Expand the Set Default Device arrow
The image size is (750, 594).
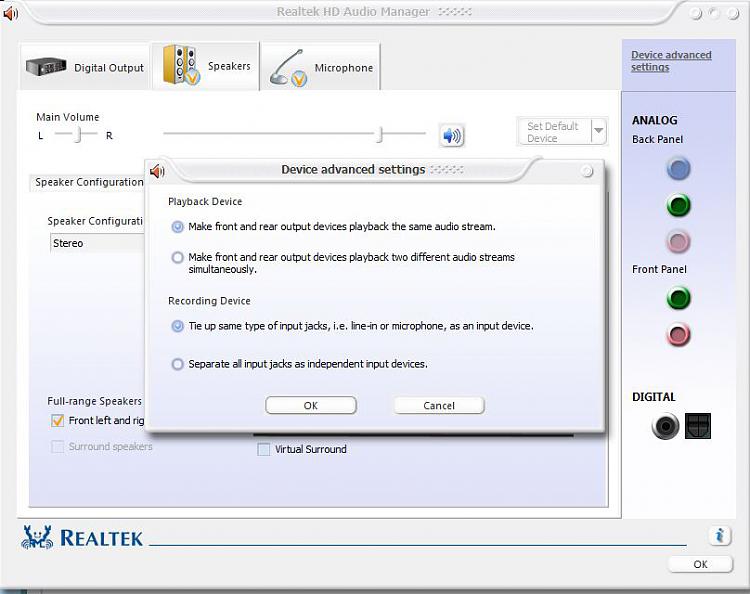pos(599,131)
